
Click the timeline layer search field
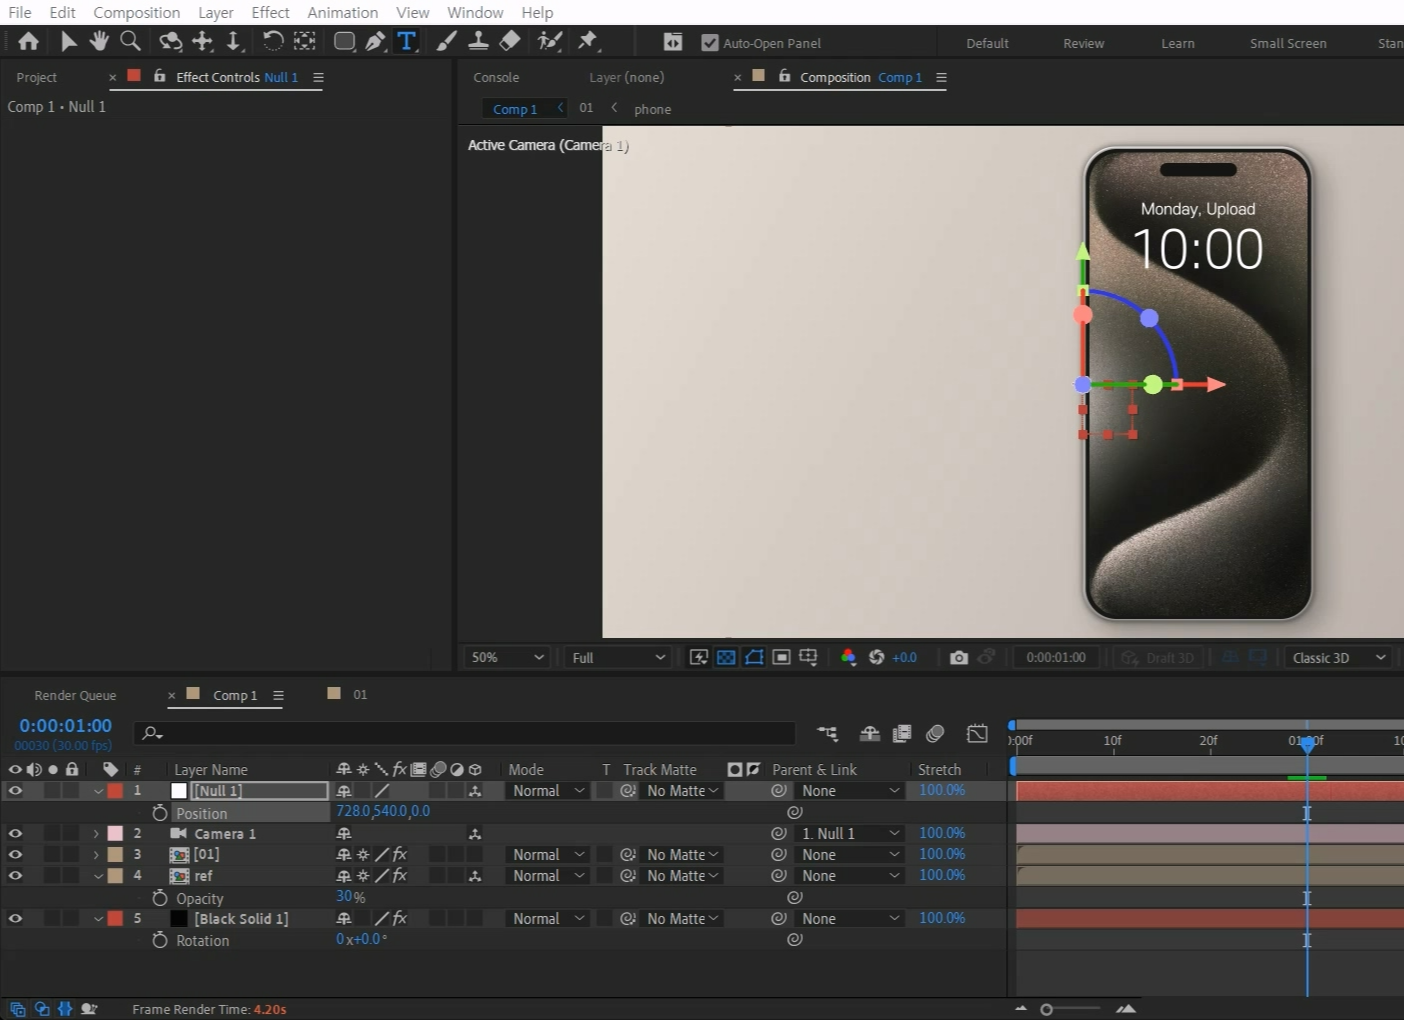point(465,733)
